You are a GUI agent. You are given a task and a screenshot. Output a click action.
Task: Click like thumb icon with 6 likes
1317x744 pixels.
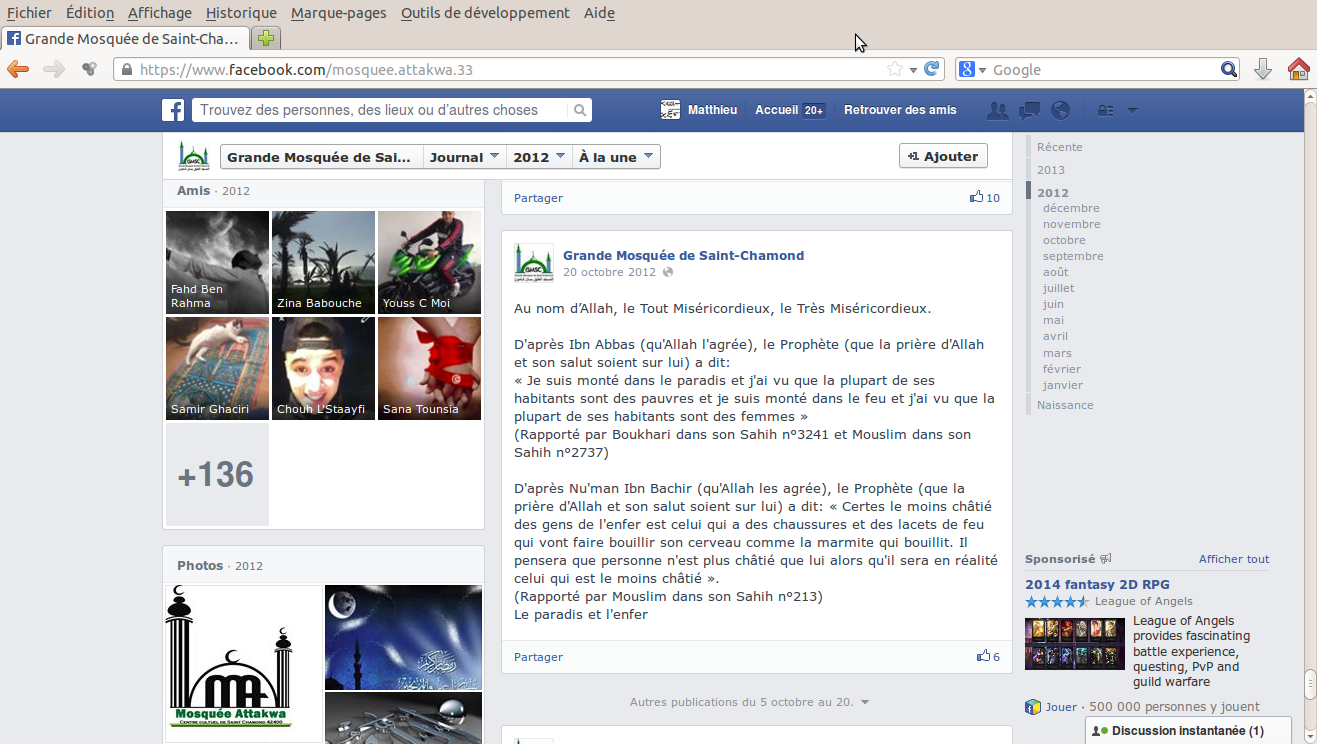[x=984, y=656]
